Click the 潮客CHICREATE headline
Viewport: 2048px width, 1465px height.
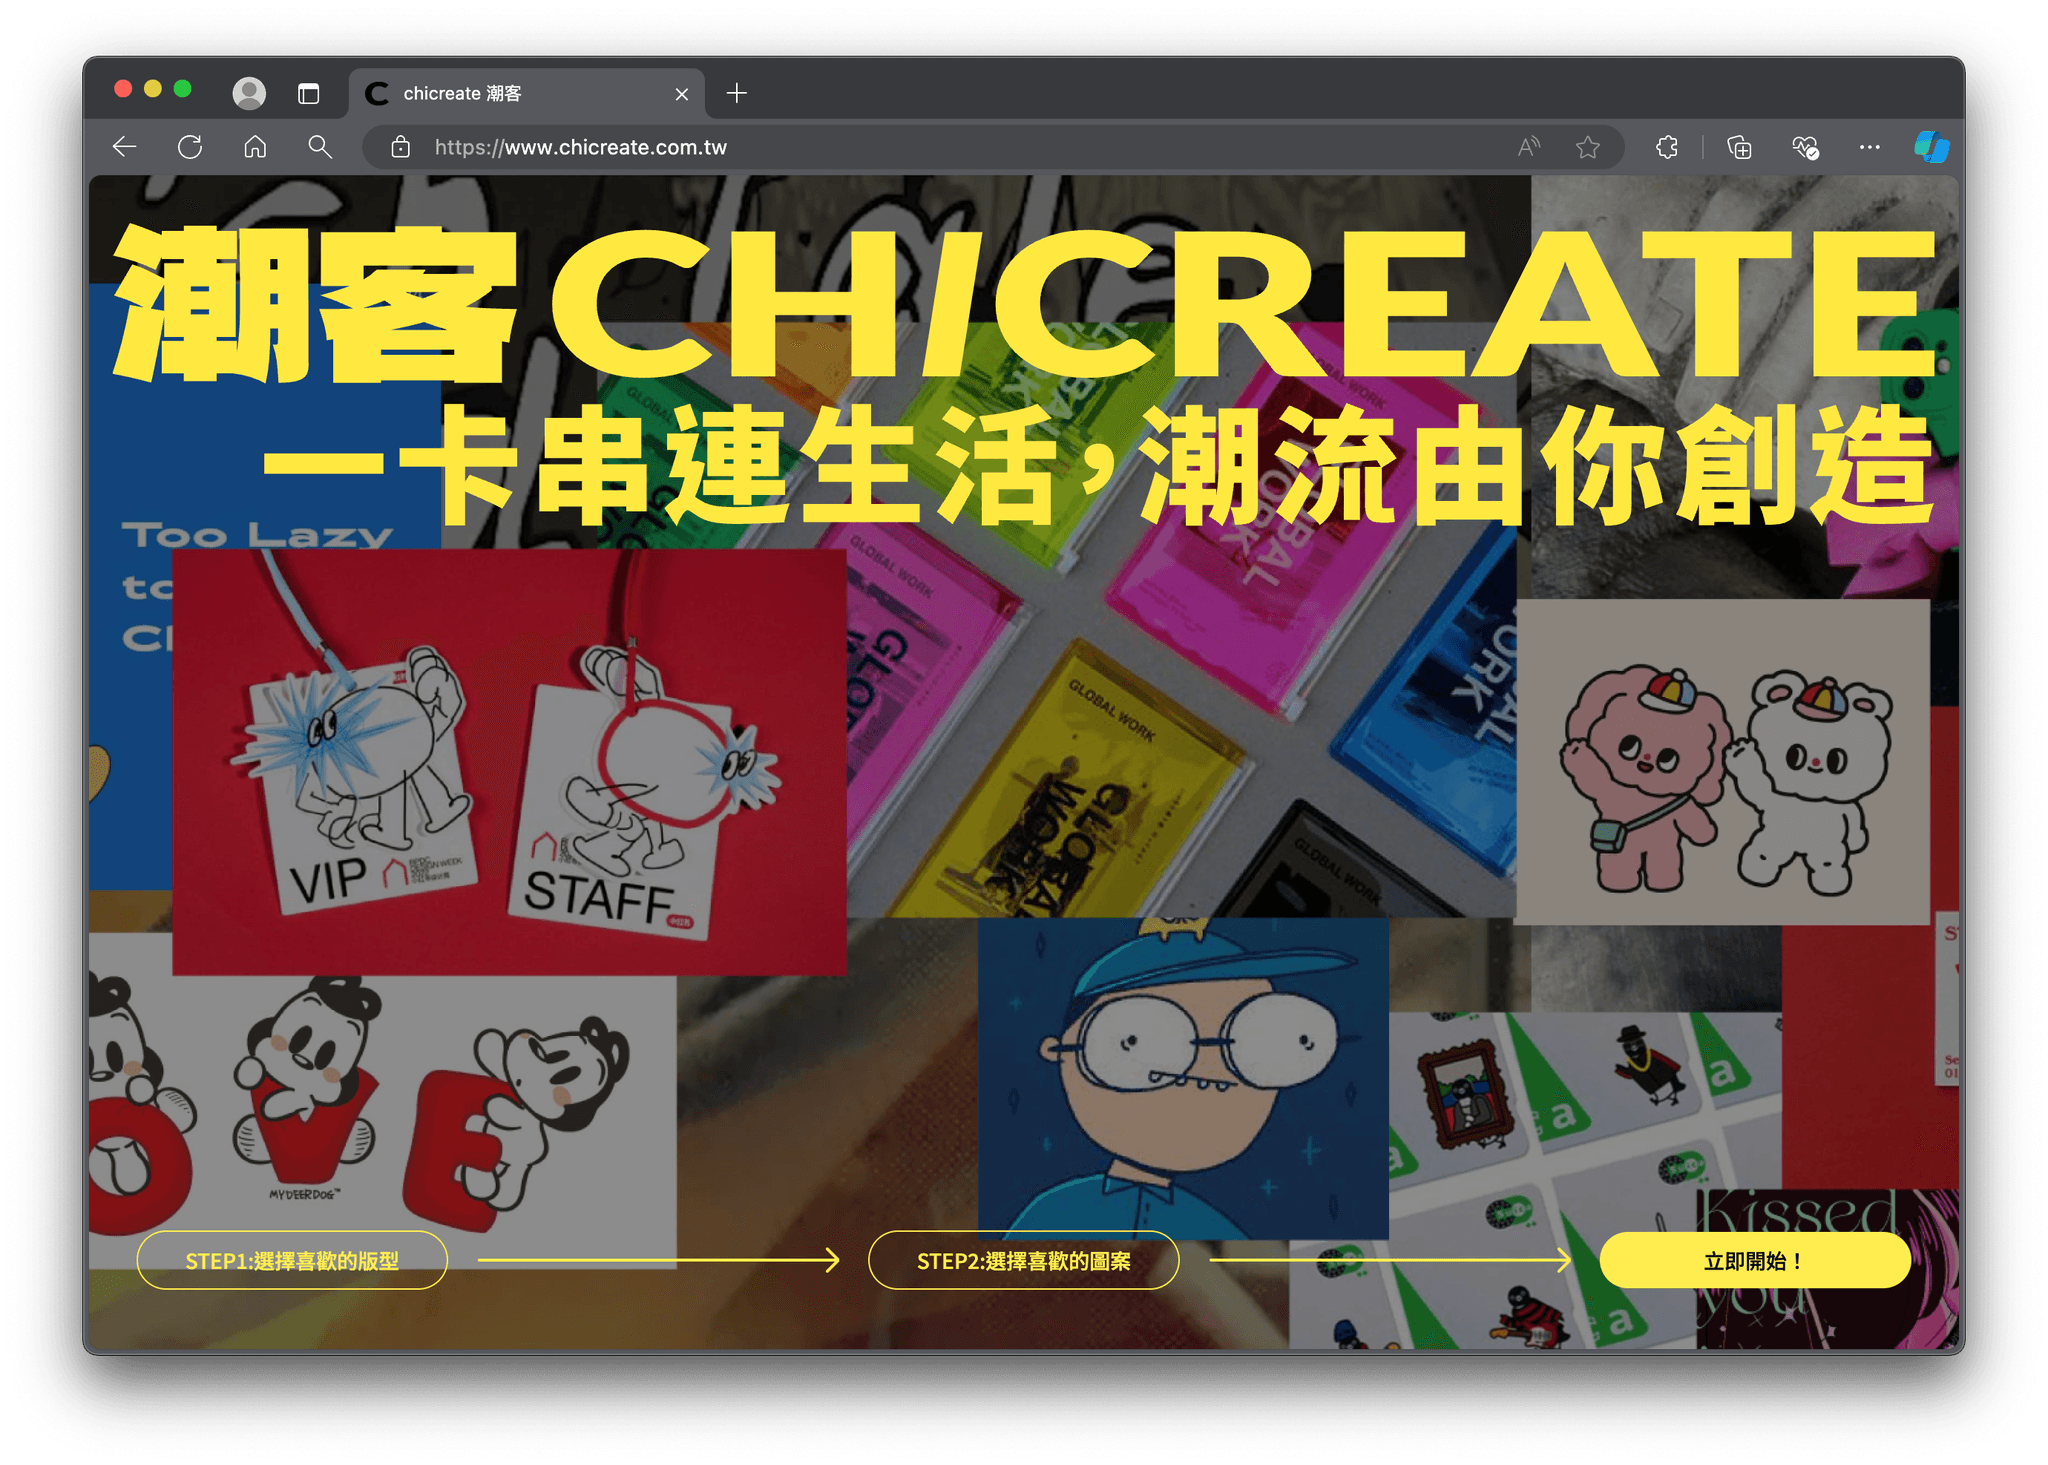[1024, 304]
